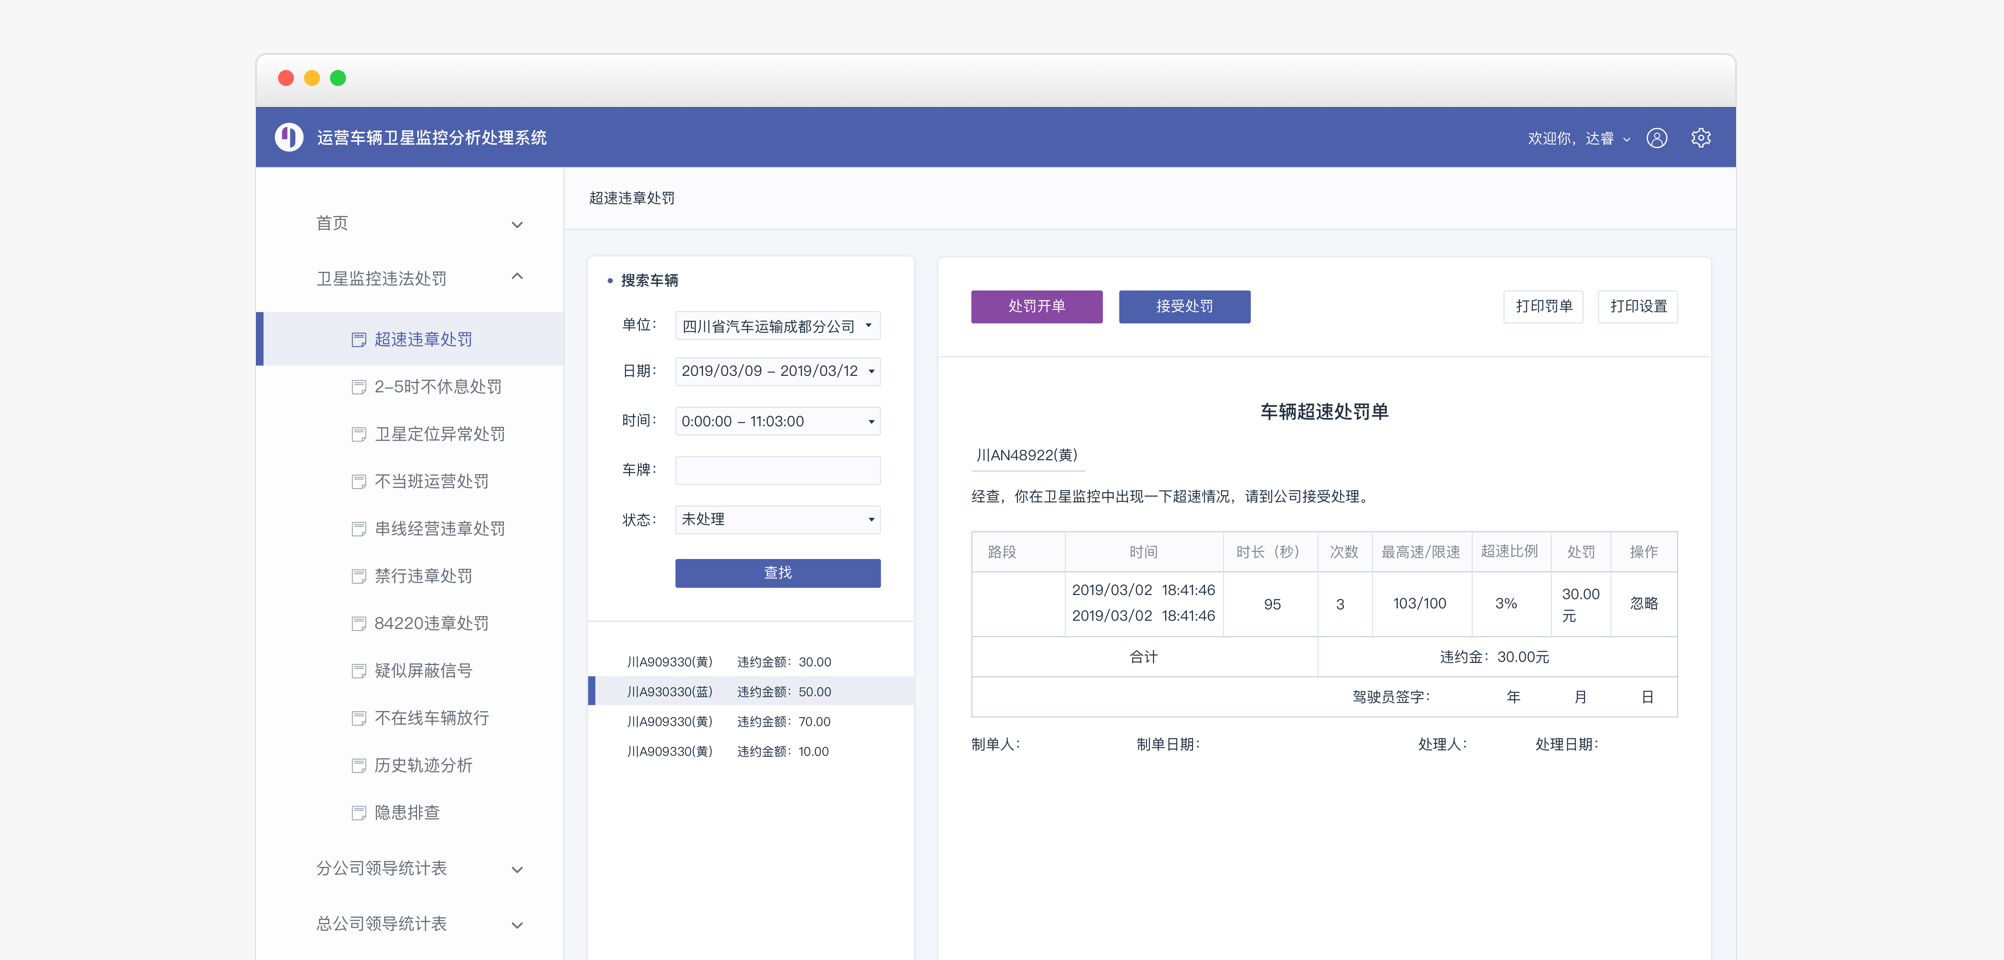Click the 禁行违章处罚 sidebar icon
2004x960 pixels.
(x=359, y=576)
